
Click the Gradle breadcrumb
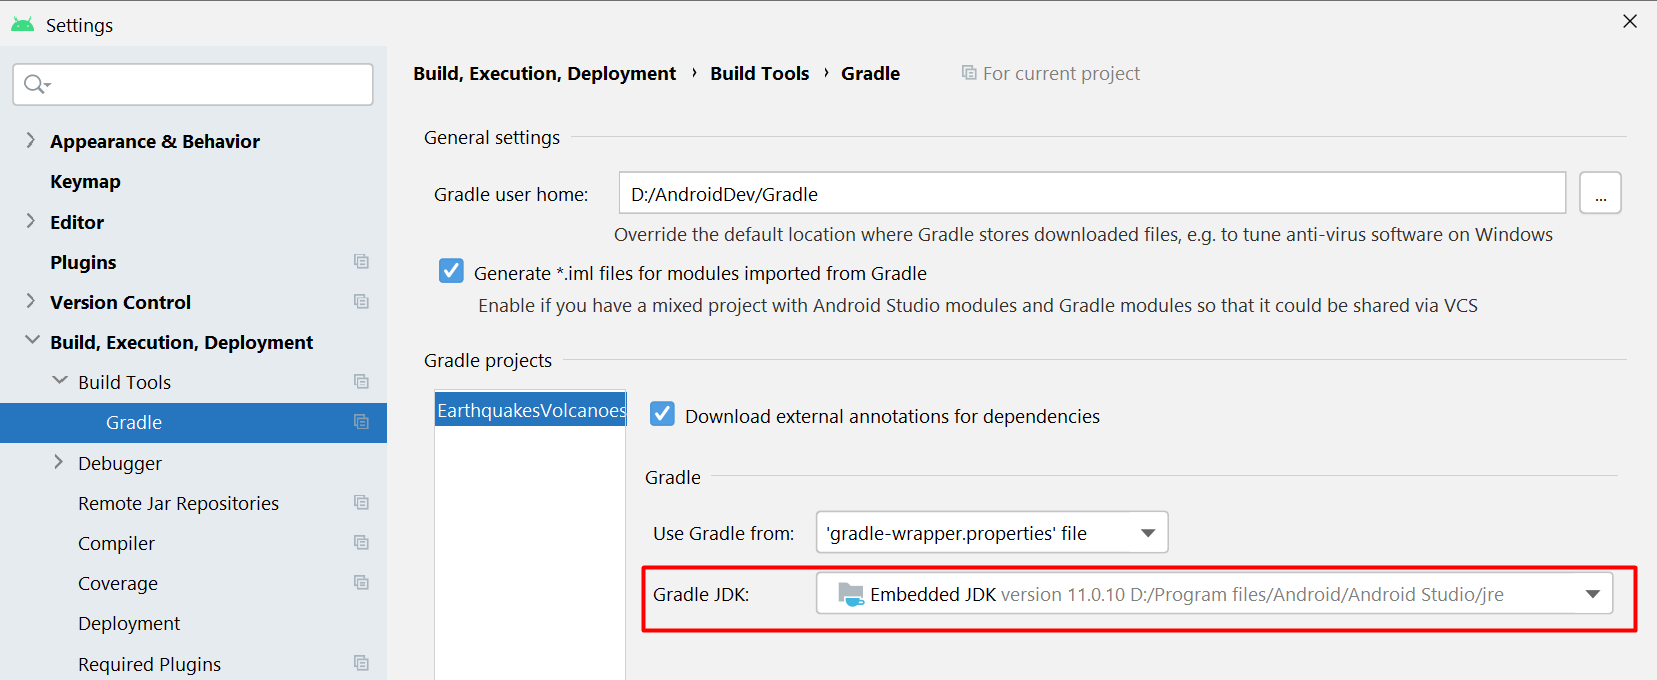click(870, 73)
